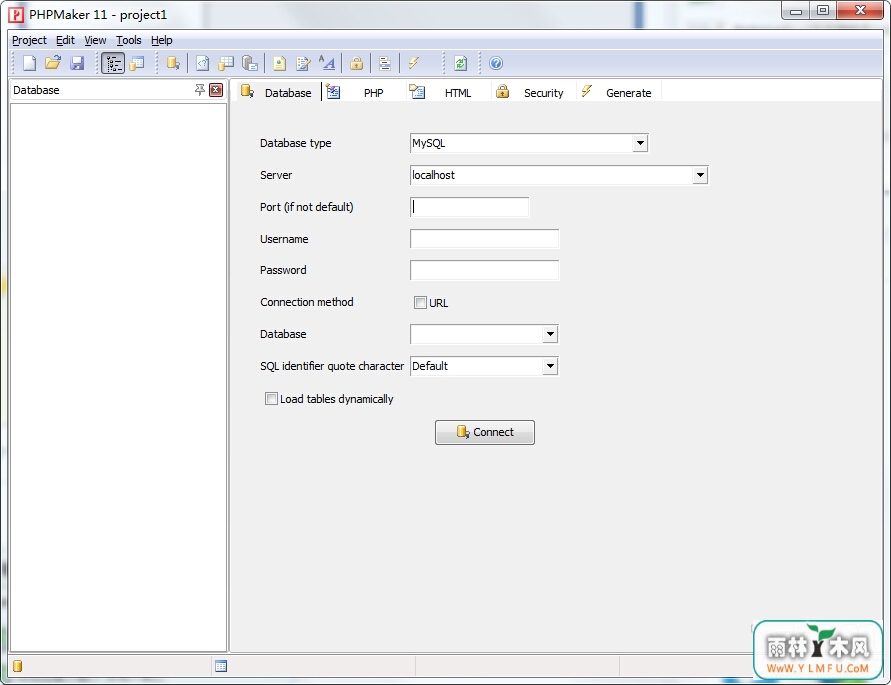Expand the SQL identifier quote character dropdown
The image size is (891, 685).
click(x=550, y=366)
